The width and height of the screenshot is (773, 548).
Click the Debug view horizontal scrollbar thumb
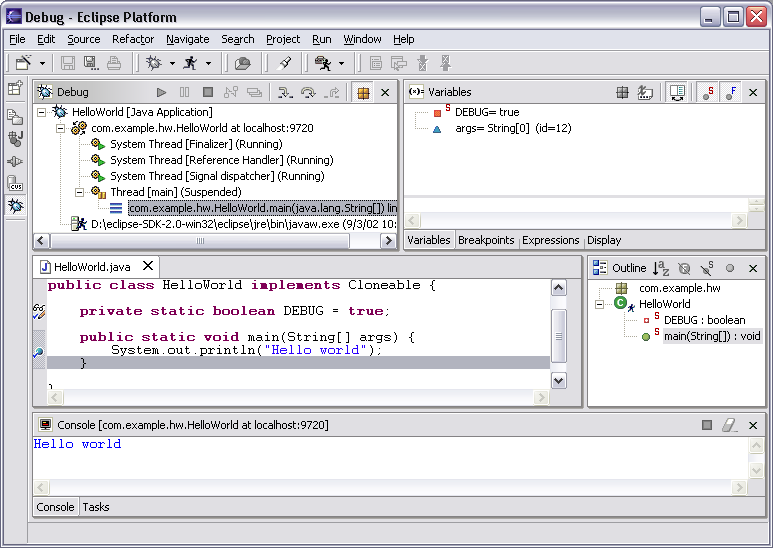pos(200,240)
